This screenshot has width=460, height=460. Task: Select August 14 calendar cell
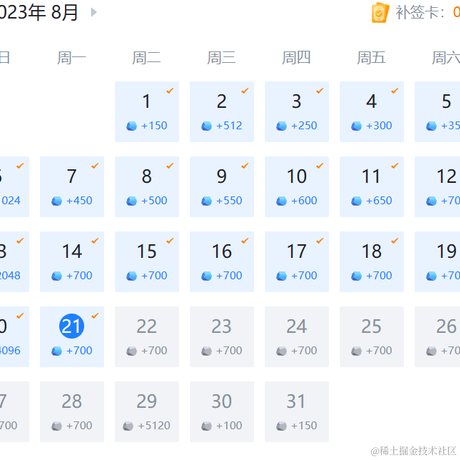click(x=72, y=262)
